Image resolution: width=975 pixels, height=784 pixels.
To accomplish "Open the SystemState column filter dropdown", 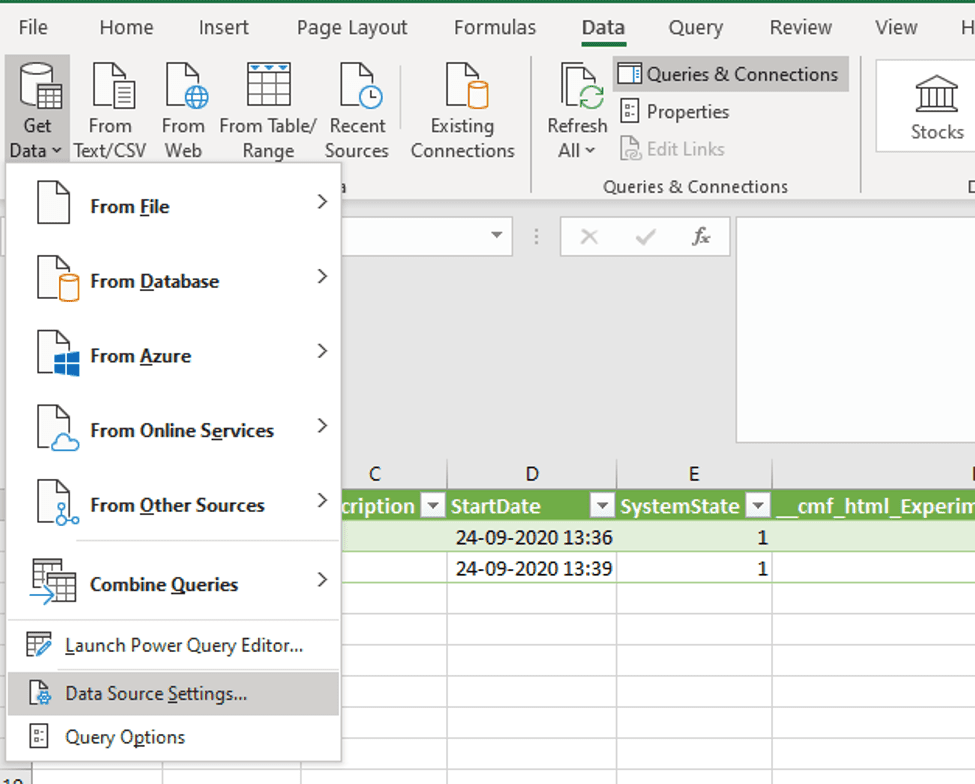I will point(757,506).
